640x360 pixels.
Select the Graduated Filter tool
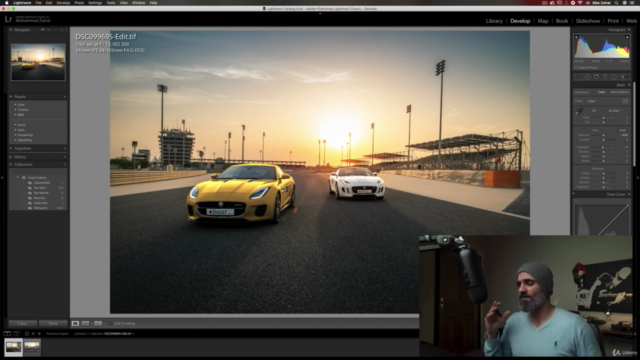click(x=605, y=77)
